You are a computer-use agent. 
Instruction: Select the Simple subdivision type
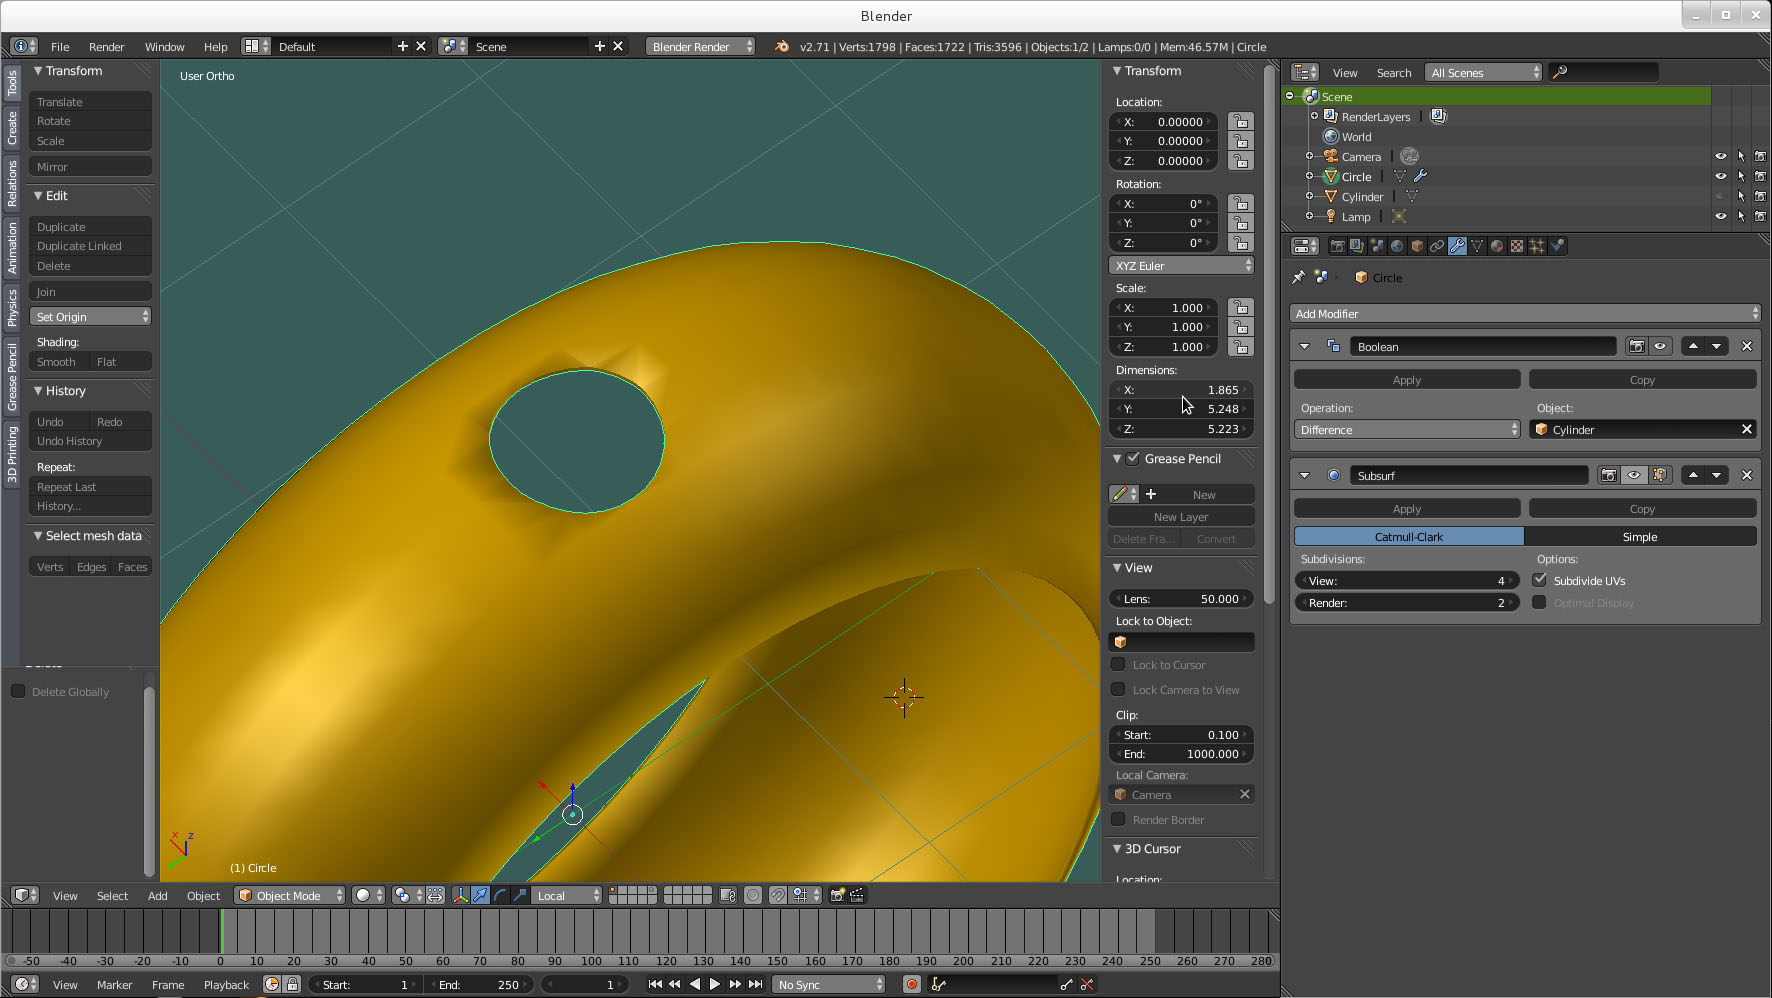(x=1640, y=537)
